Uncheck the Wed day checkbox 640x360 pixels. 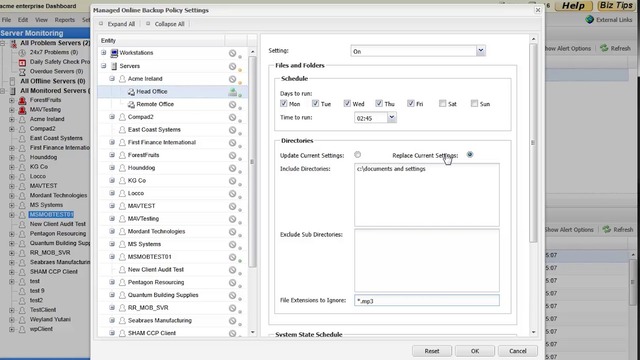tap(347, 103)
